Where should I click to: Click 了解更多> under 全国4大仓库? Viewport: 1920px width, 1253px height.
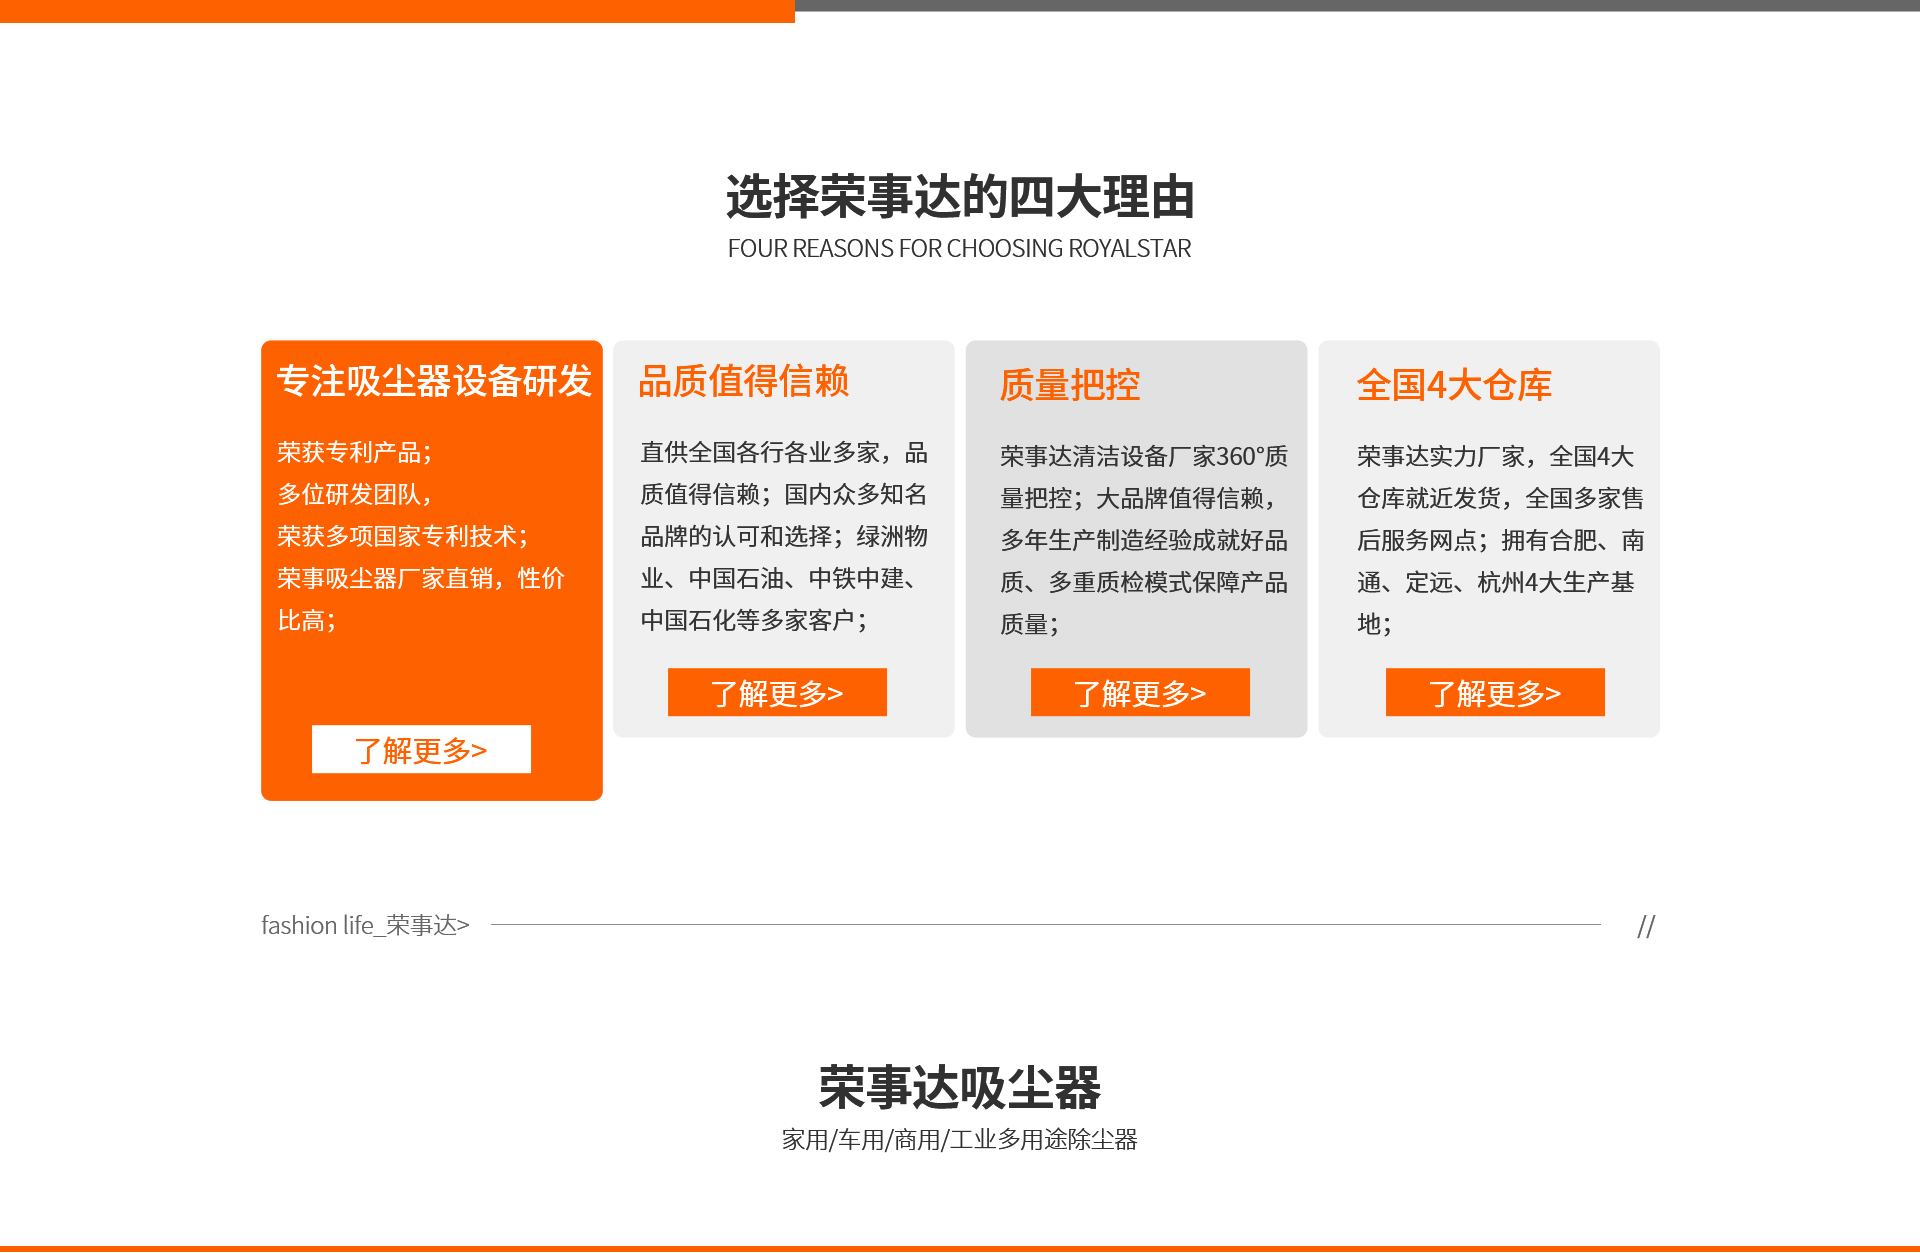pos(1495,692)
